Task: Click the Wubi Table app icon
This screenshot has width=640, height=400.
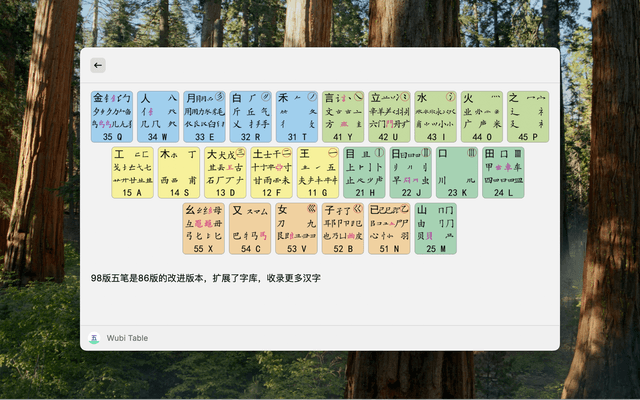Action: point(94,338)
